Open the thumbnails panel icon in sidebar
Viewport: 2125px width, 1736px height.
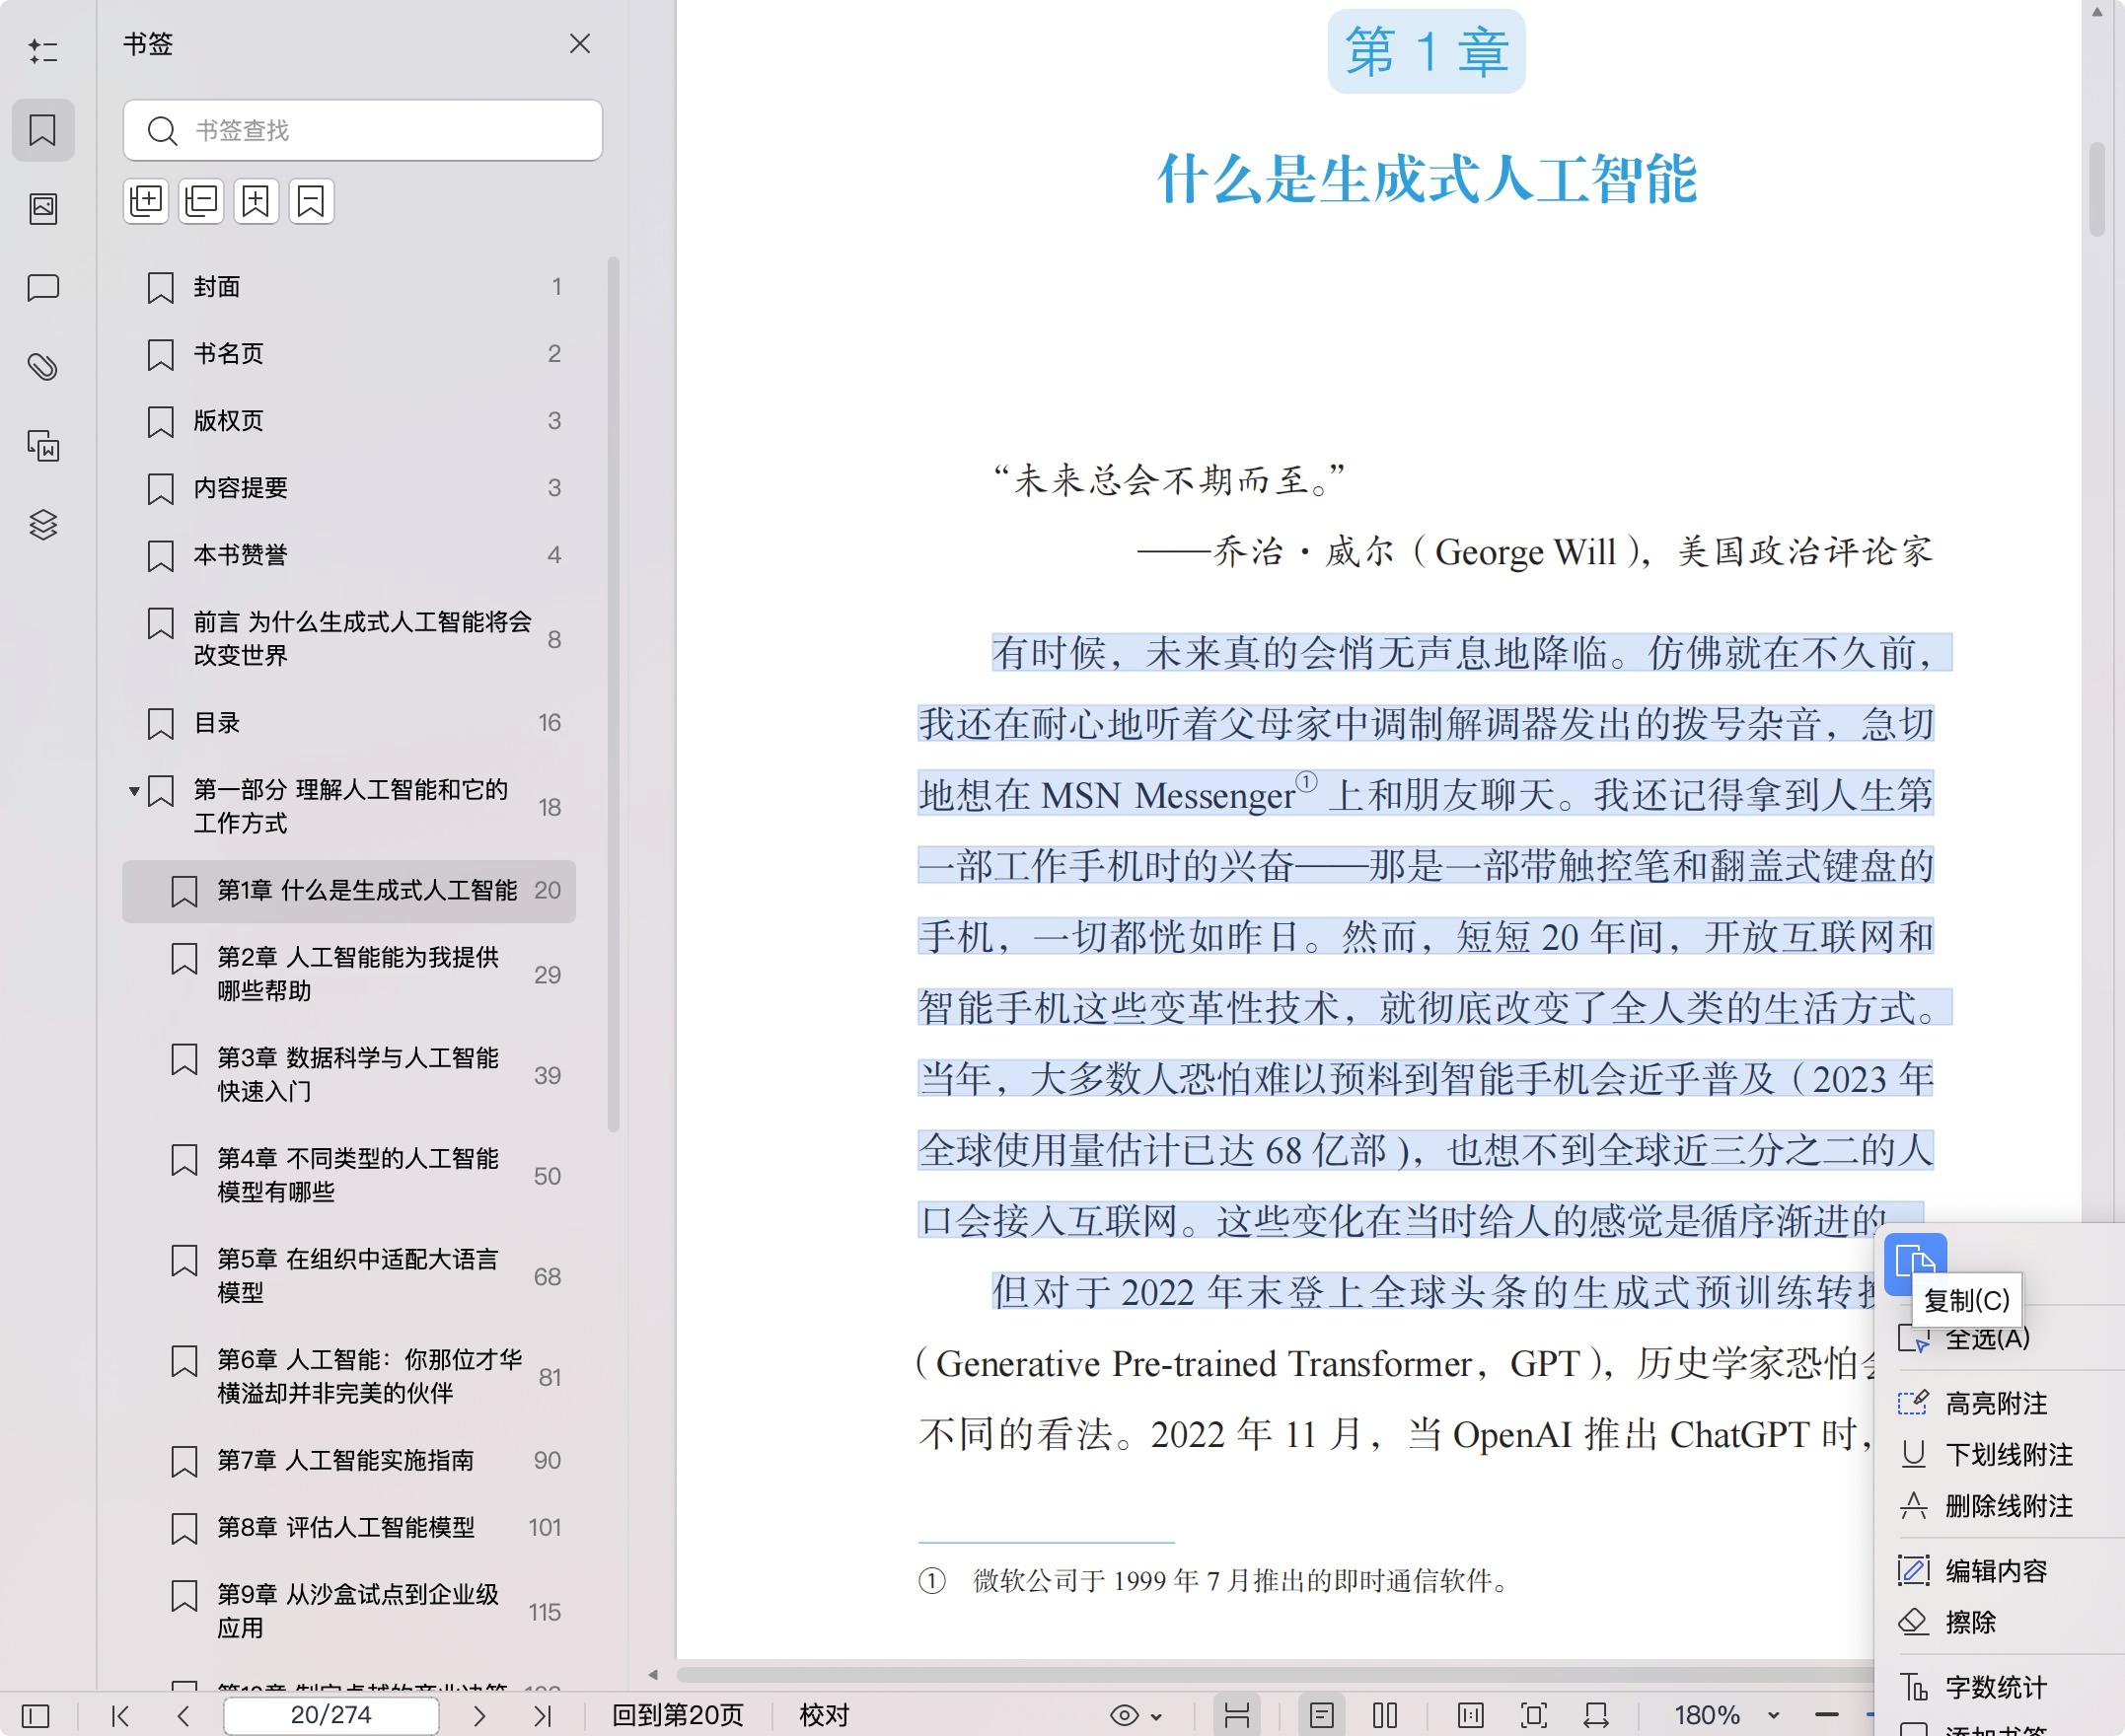pos(43,208)
